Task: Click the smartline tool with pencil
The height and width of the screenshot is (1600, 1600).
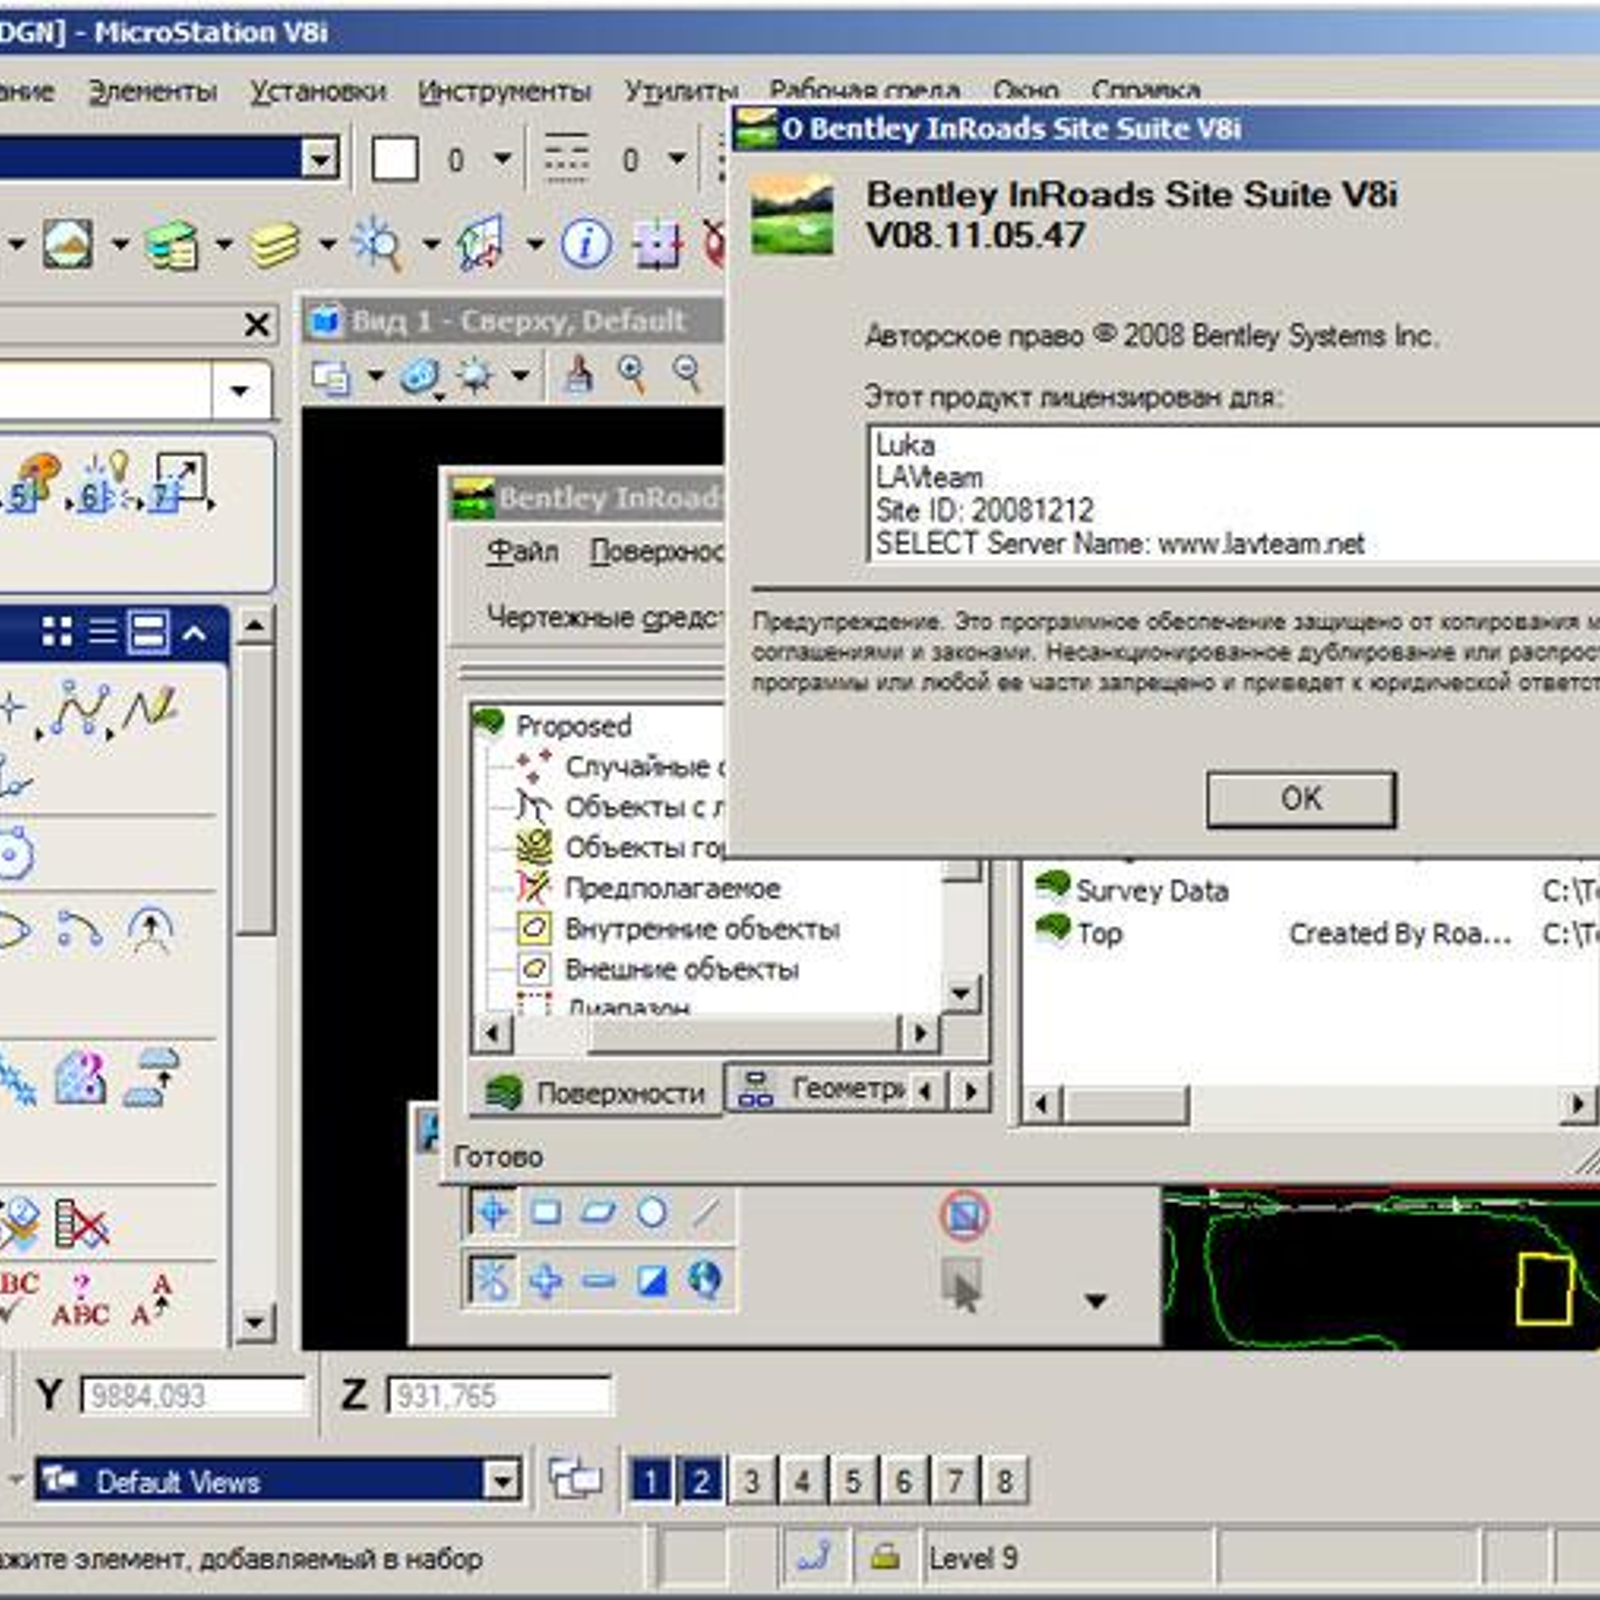Action: click(150, 708)
